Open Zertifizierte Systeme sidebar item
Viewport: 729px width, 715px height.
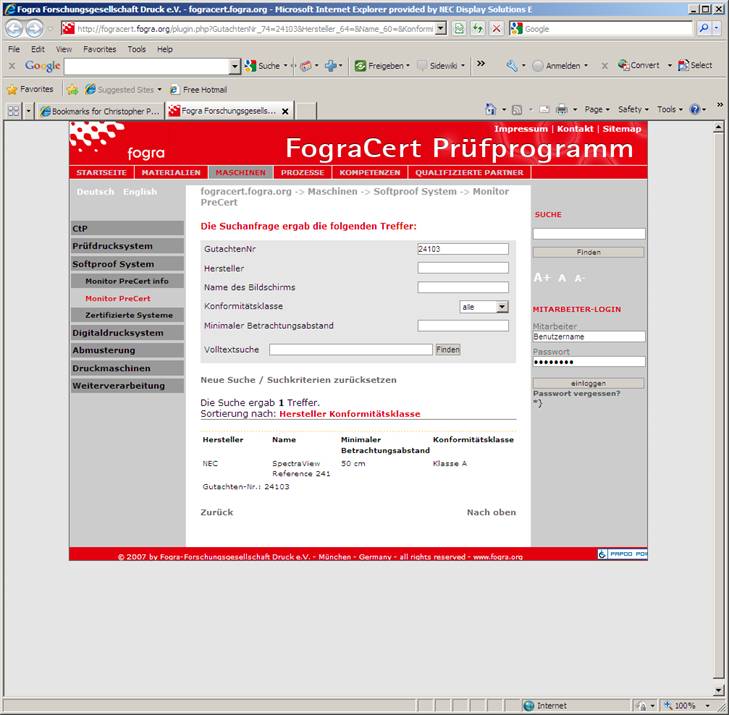pyautogui.click(x=127, y=315)
